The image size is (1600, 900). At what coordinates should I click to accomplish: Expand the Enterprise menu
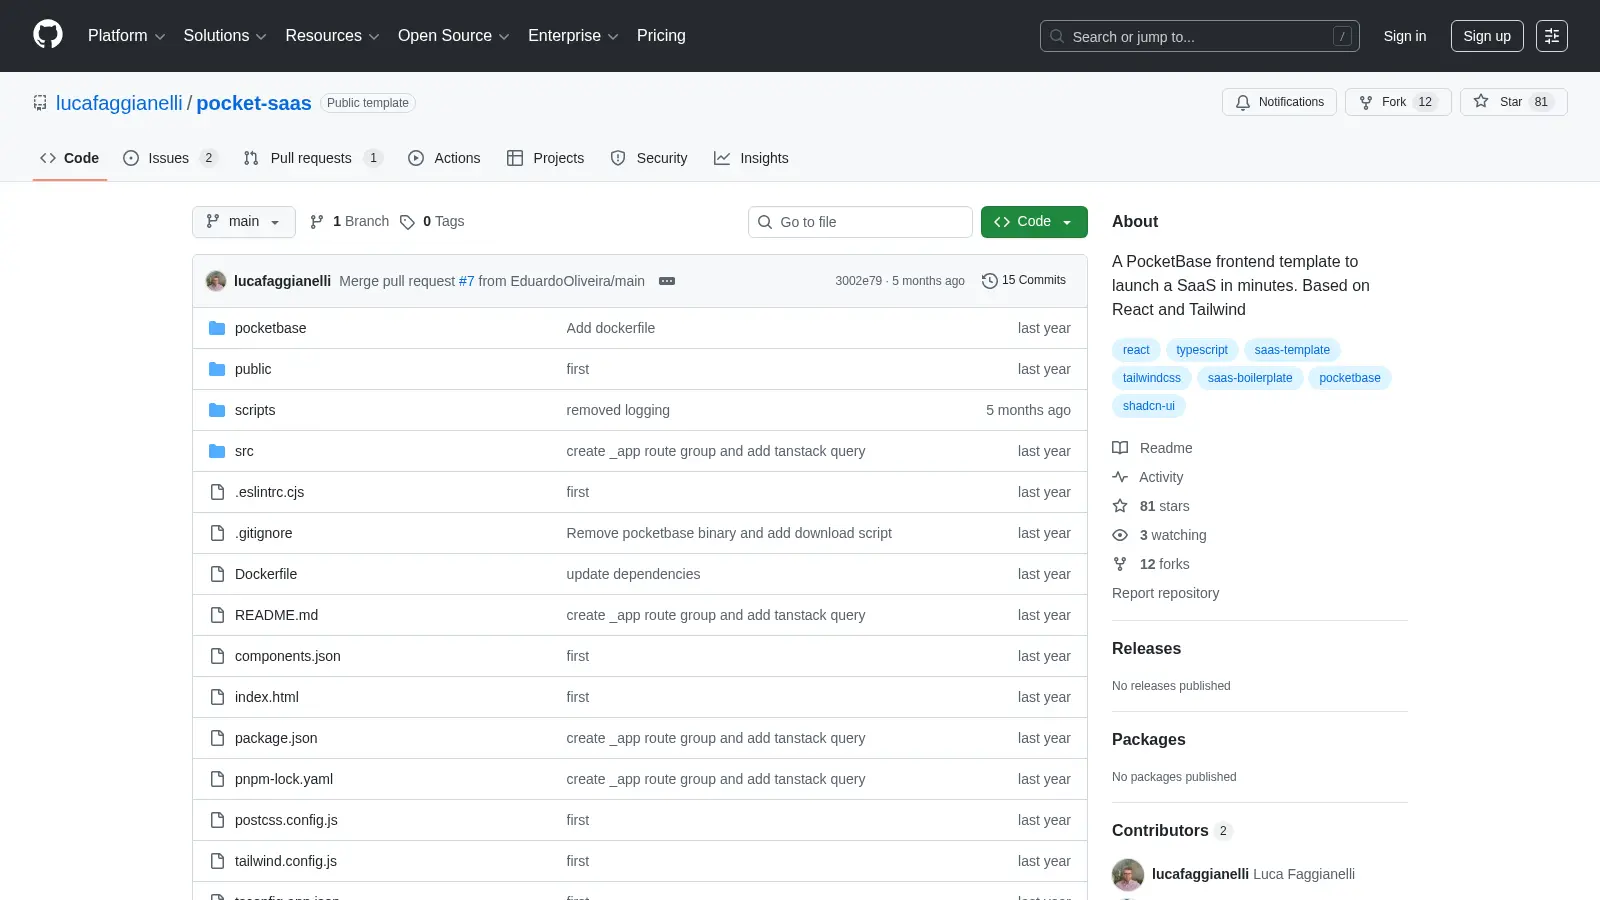point(573,36)
